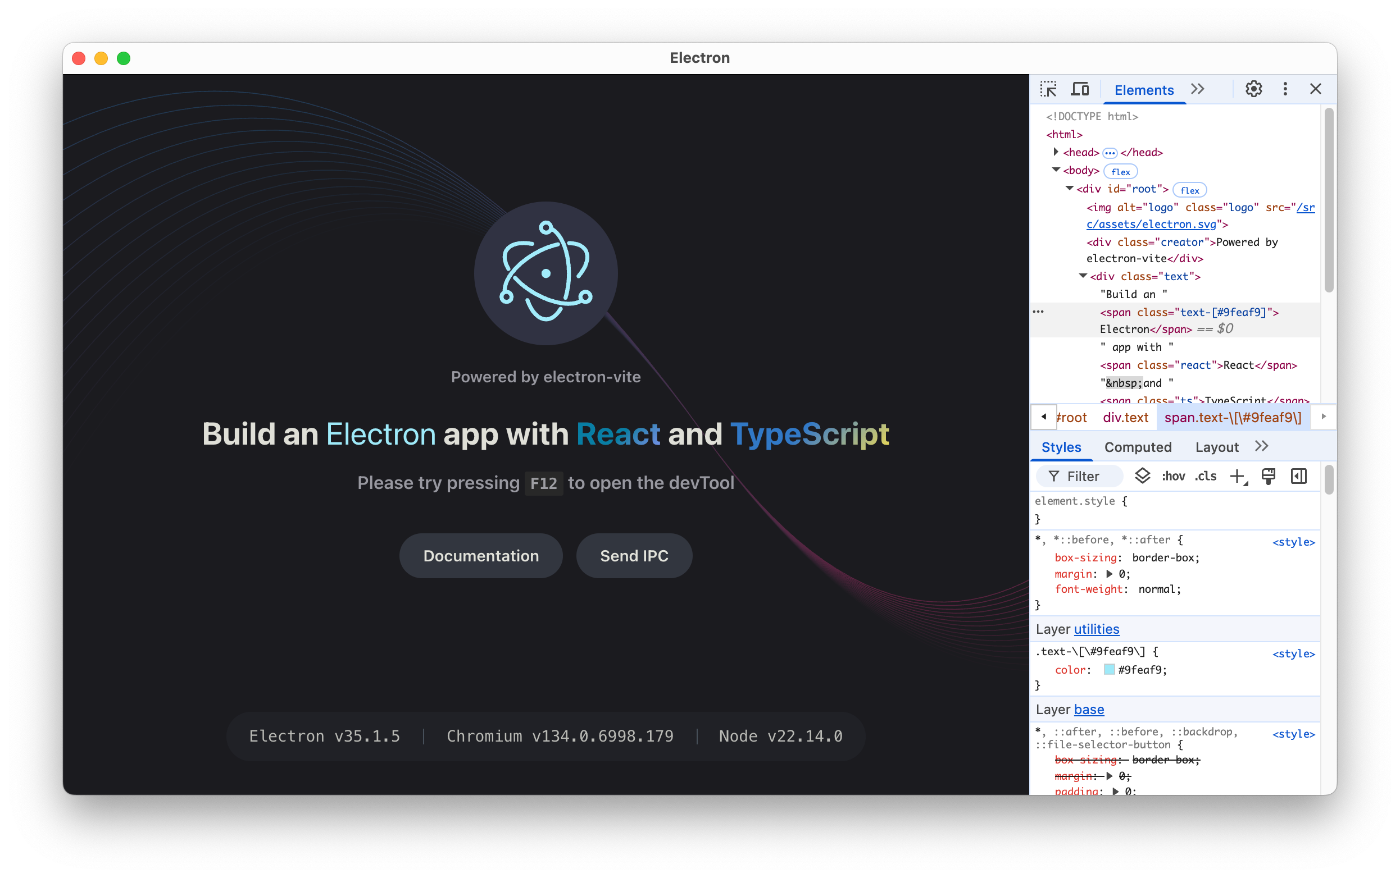Open the Layer utilities link
Screen dimensions: 1400x878
tap(1097, 629)
